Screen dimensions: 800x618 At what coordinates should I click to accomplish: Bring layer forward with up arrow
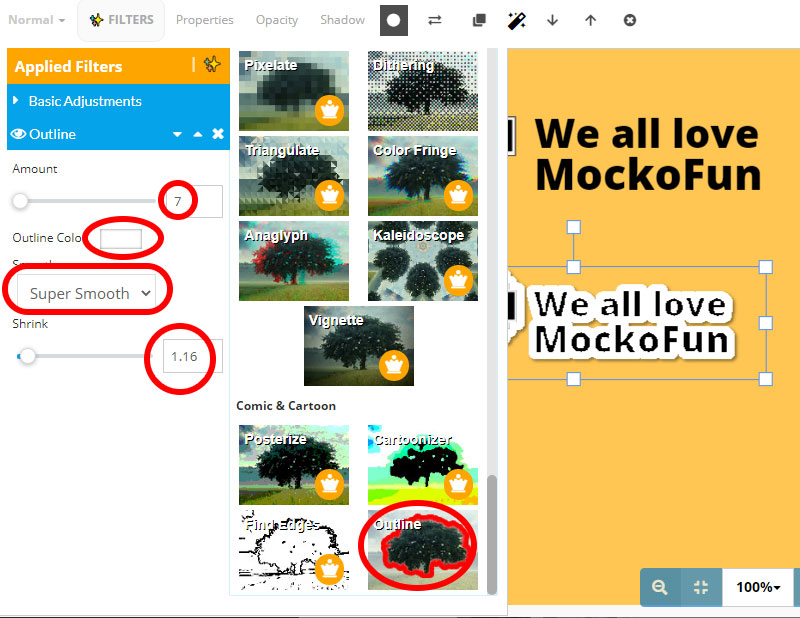coord(590,20)
